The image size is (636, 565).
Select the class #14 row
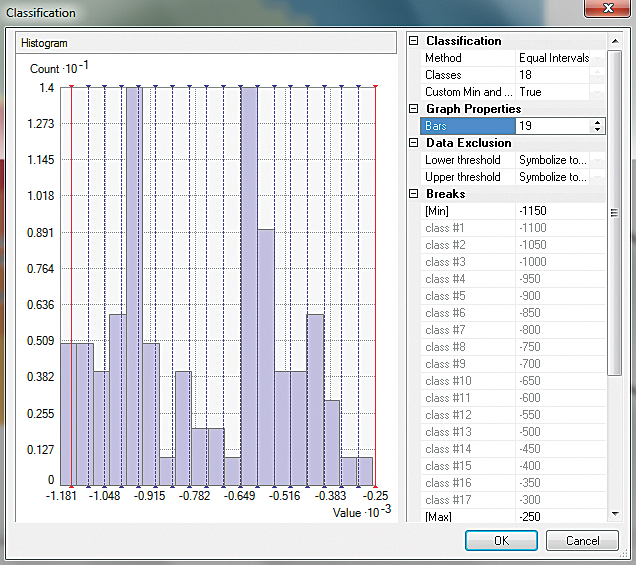coord(513,449)
